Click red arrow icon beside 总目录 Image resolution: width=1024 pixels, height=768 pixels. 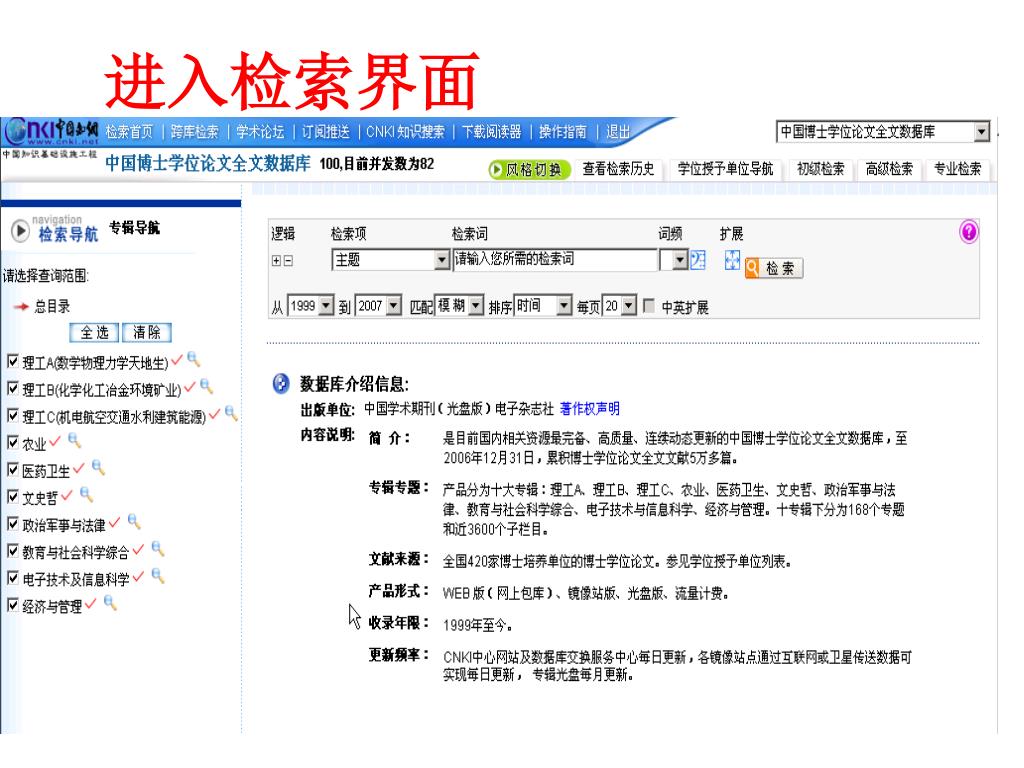tap(22, 306)
